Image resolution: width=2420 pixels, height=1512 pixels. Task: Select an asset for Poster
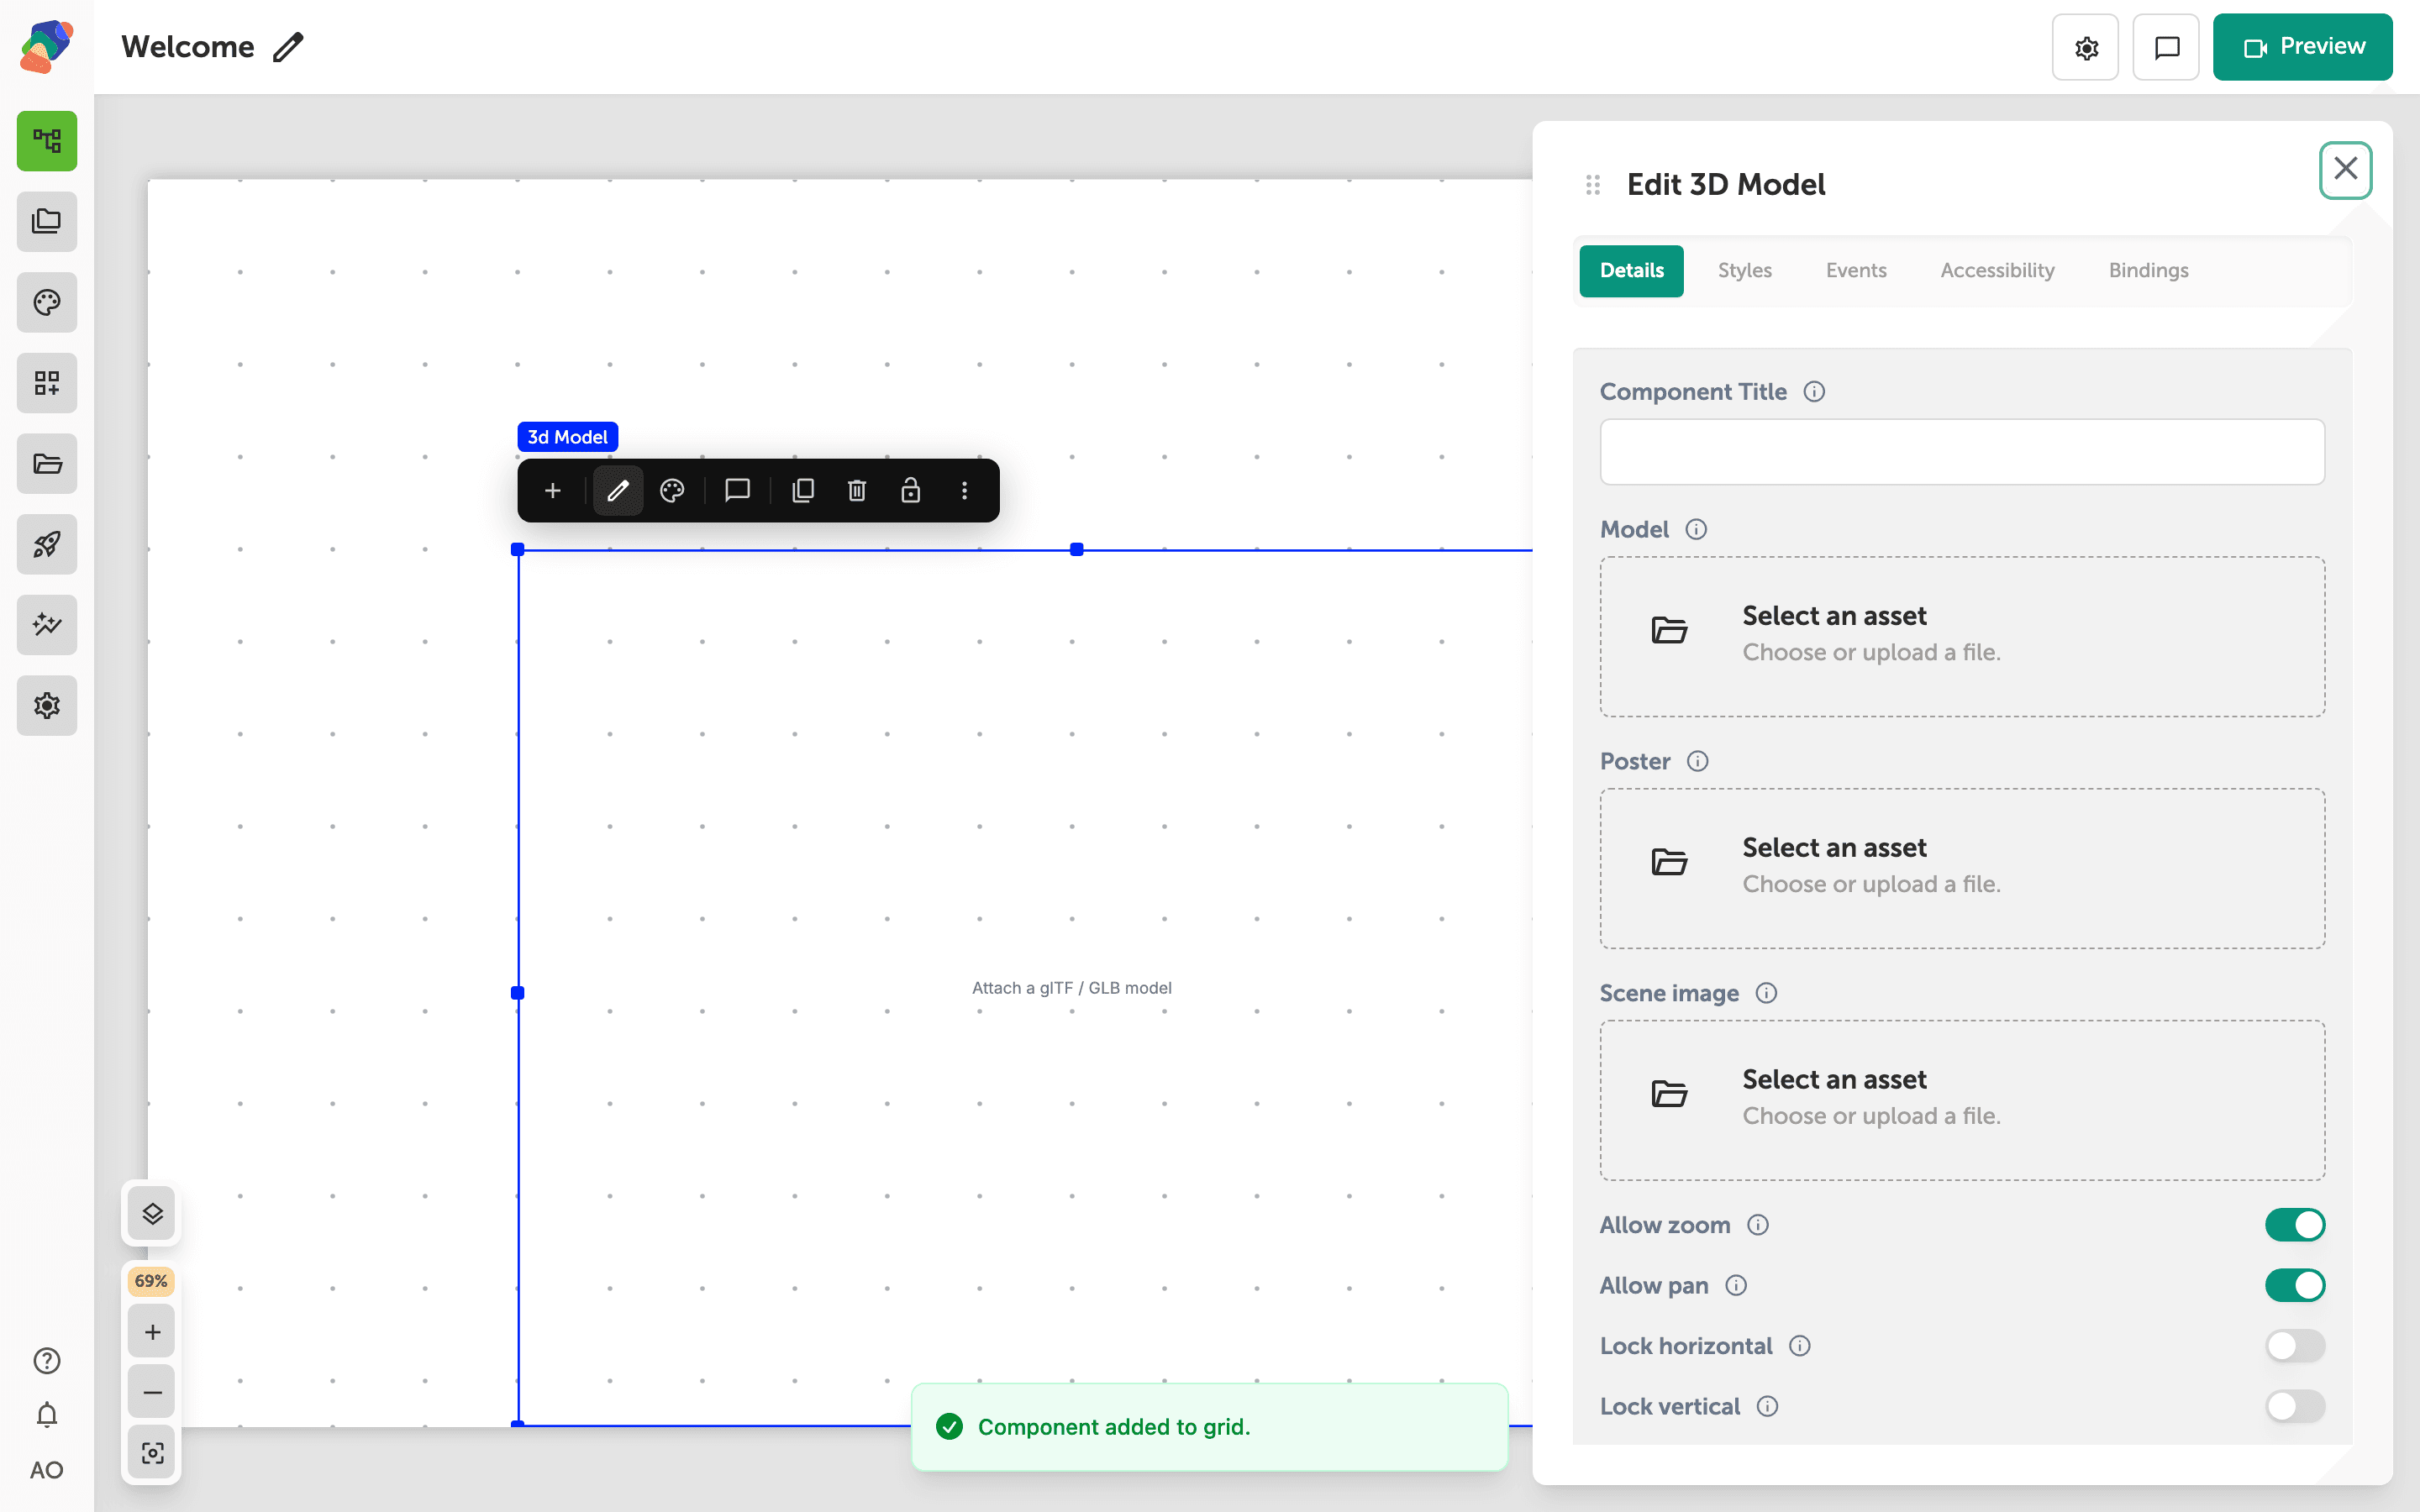(x=1962, y=869)
